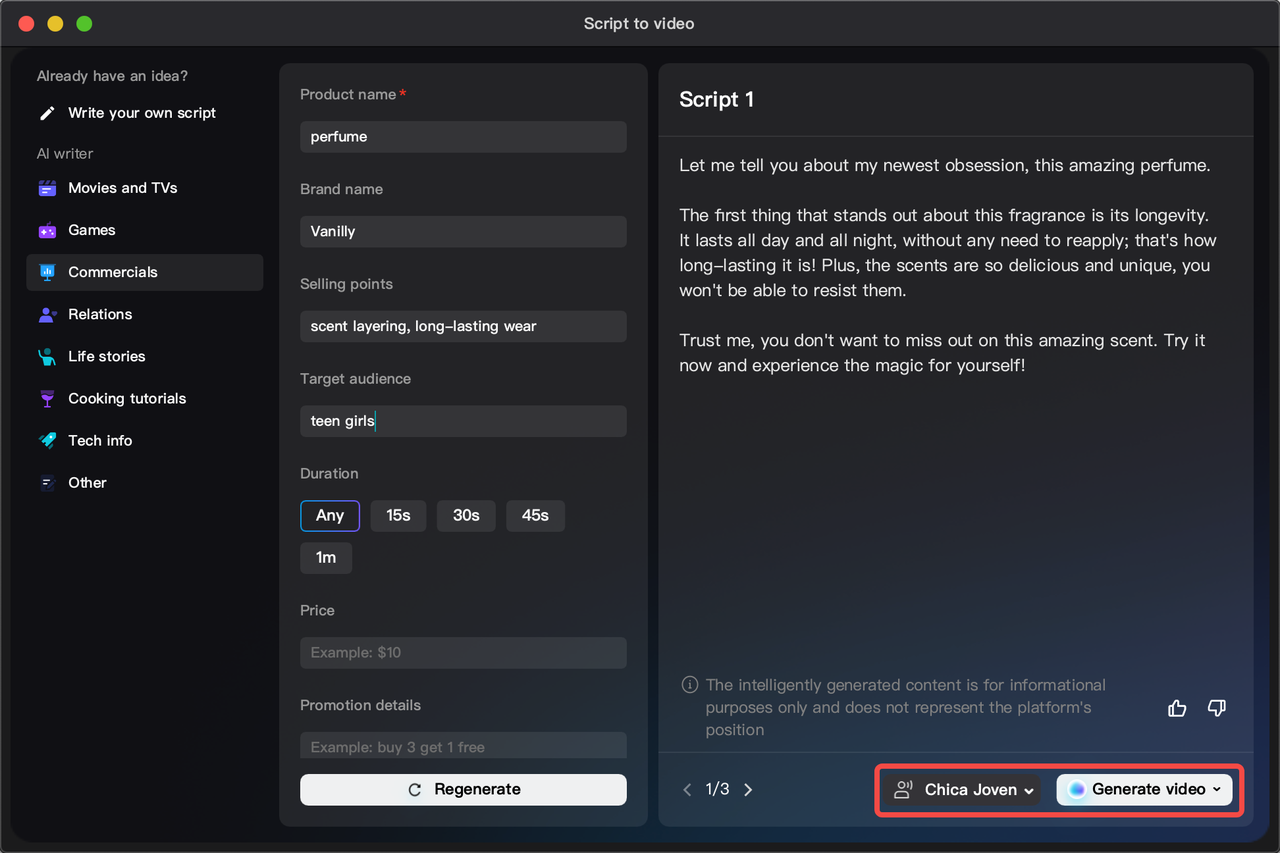
Task: Select the Life stories category
Action: (x=145, y=356)
